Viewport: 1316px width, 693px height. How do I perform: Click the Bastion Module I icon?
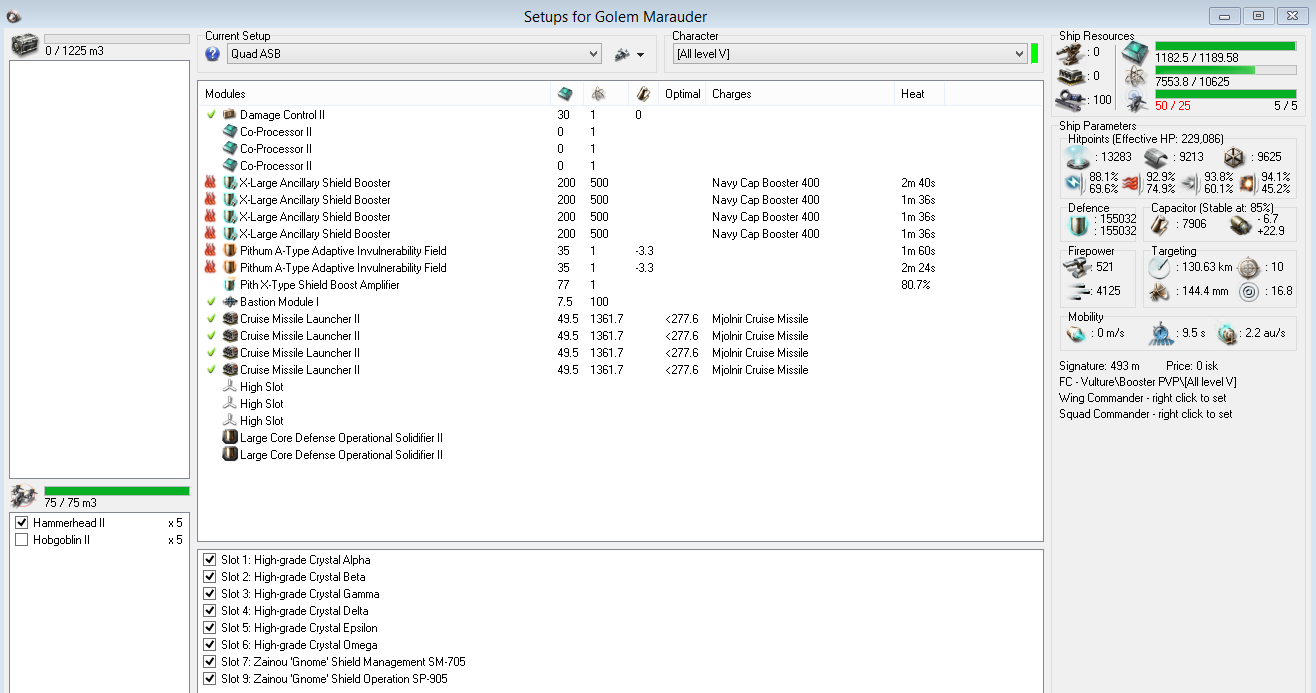pos(229,302)
